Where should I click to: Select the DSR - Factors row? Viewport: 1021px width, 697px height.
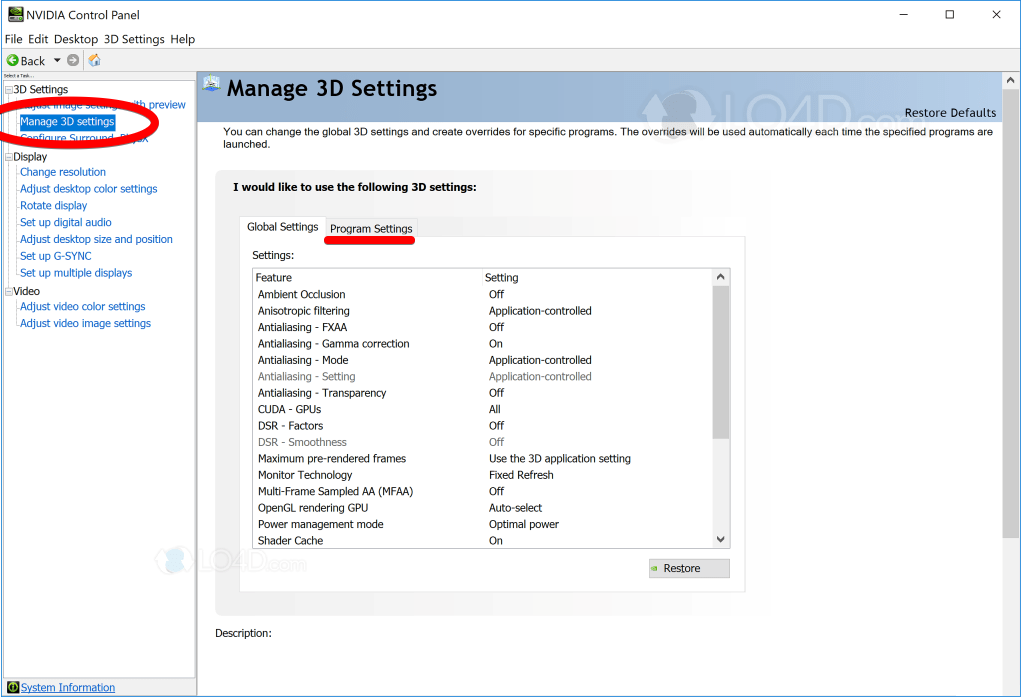483,426
